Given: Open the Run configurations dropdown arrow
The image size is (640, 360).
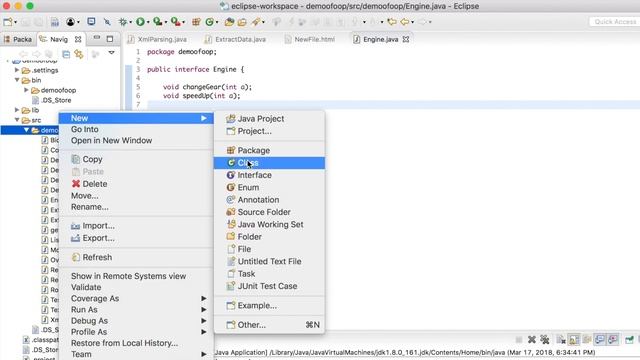Looking at the screenshot, I should pos(148,22).
